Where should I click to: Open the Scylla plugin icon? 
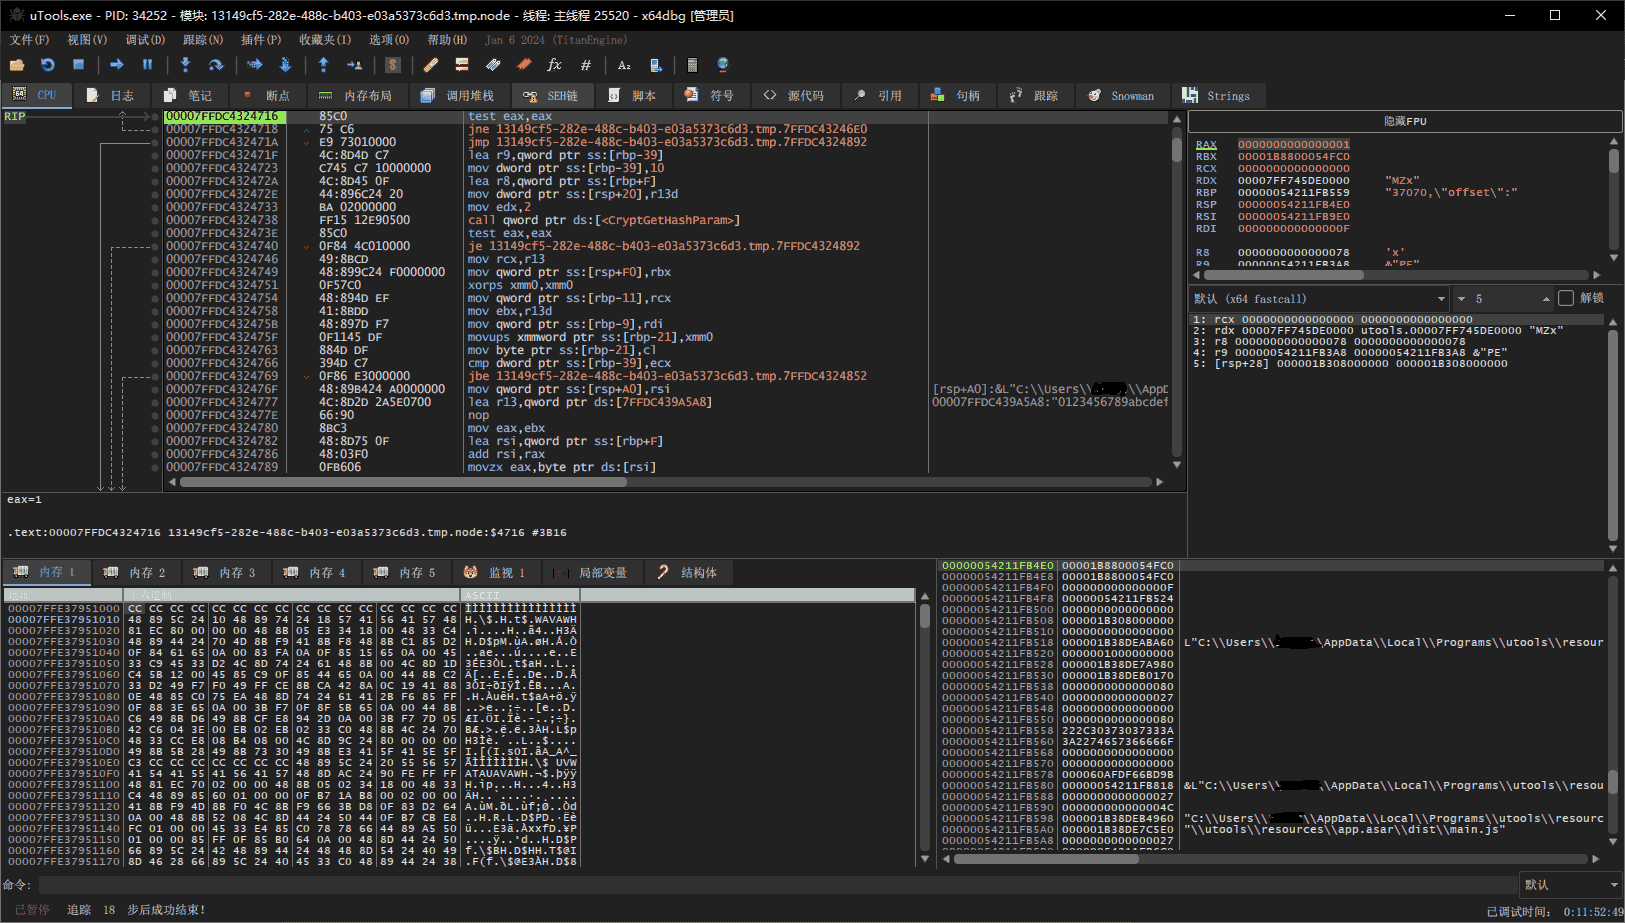(x=393, y=65)
